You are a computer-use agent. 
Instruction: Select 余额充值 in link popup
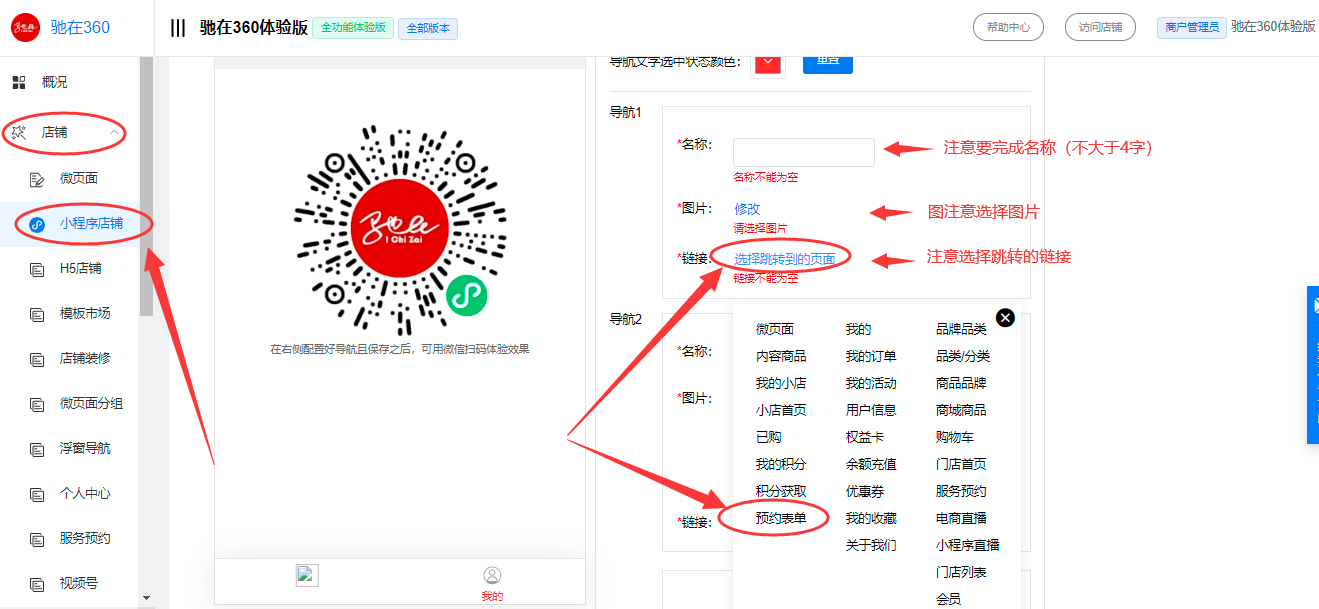(x=871, y=464)
